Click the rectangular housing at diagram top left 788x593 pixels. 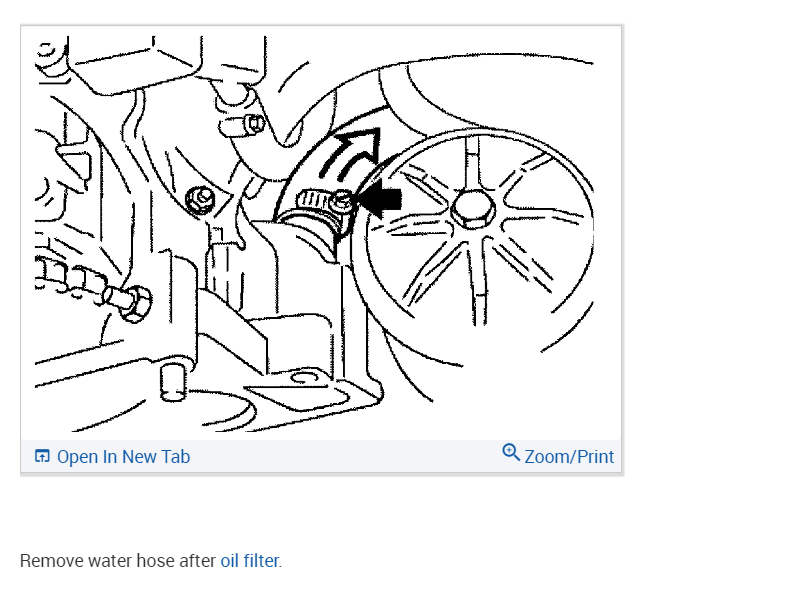click(x=135, y=64)
